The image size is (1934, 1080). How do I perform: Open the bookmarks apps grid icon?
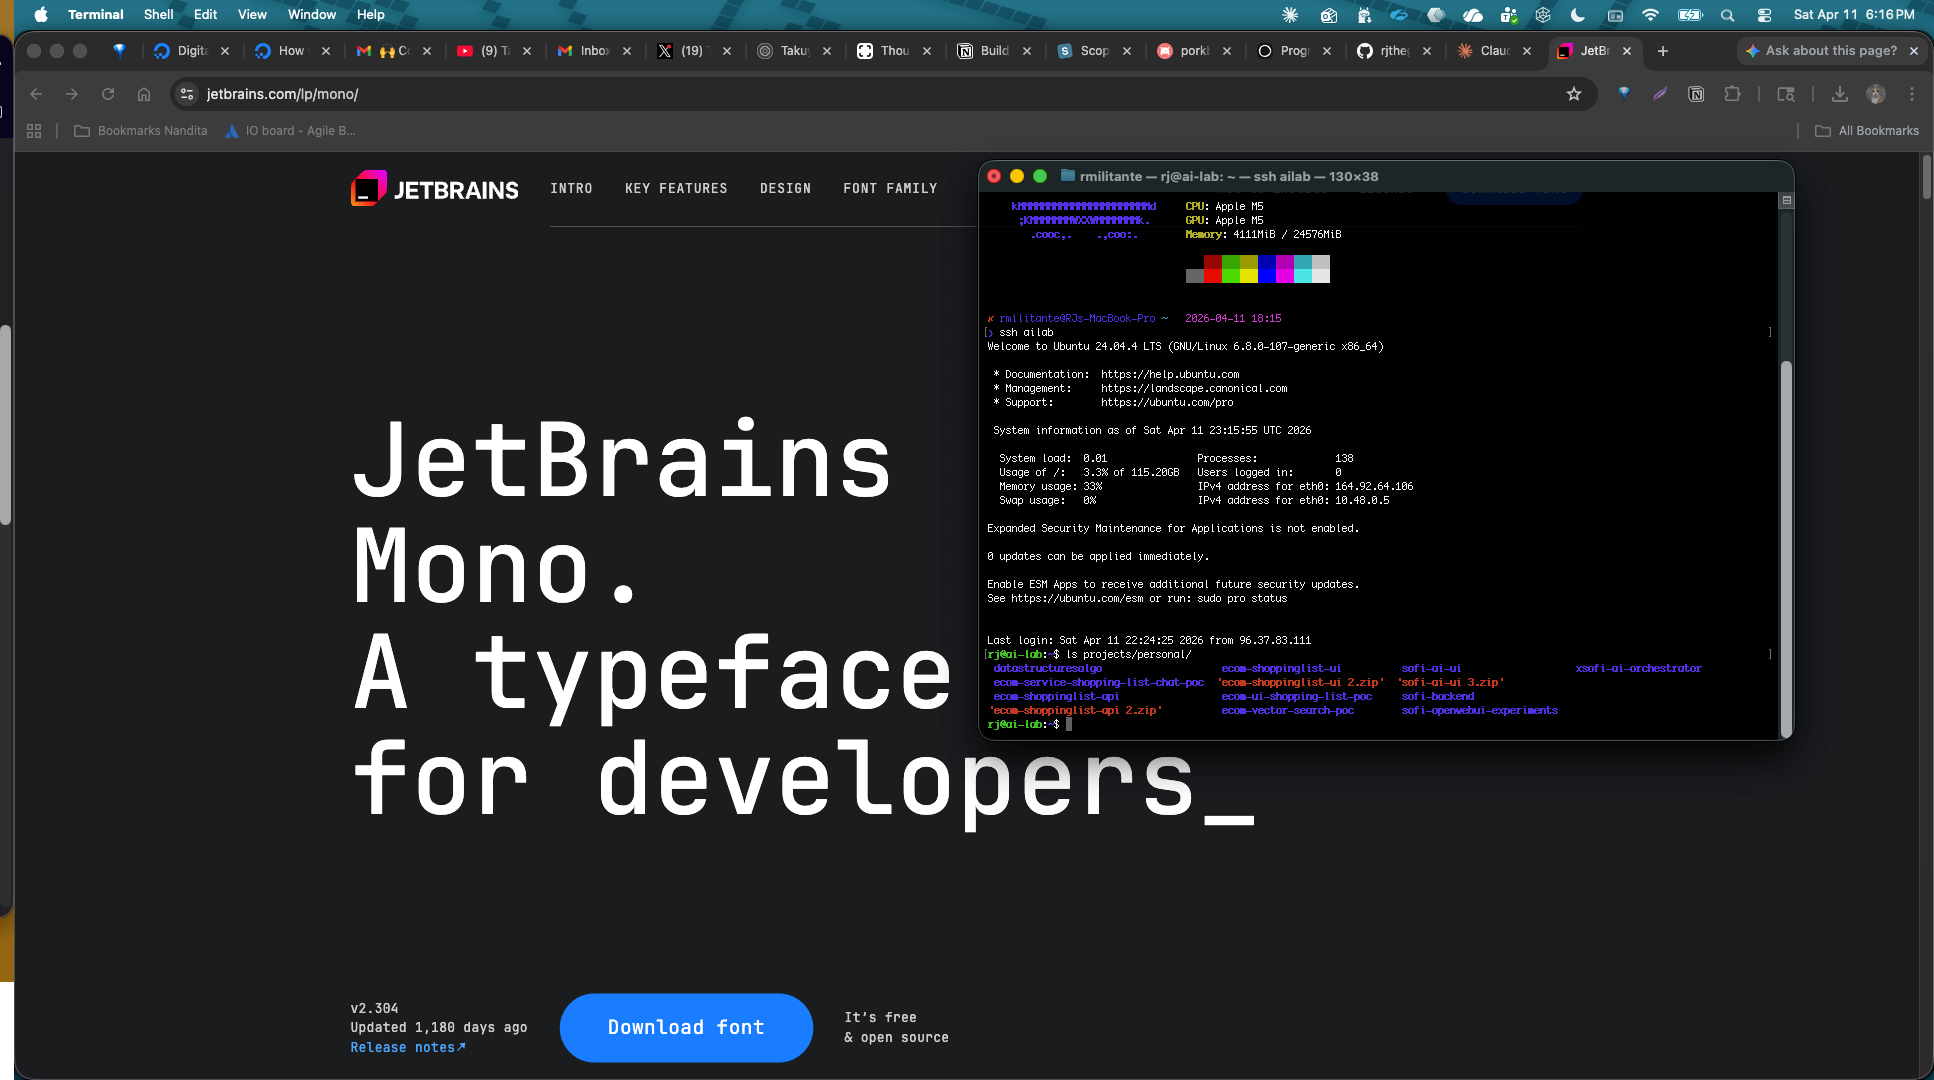pos(34,131)
